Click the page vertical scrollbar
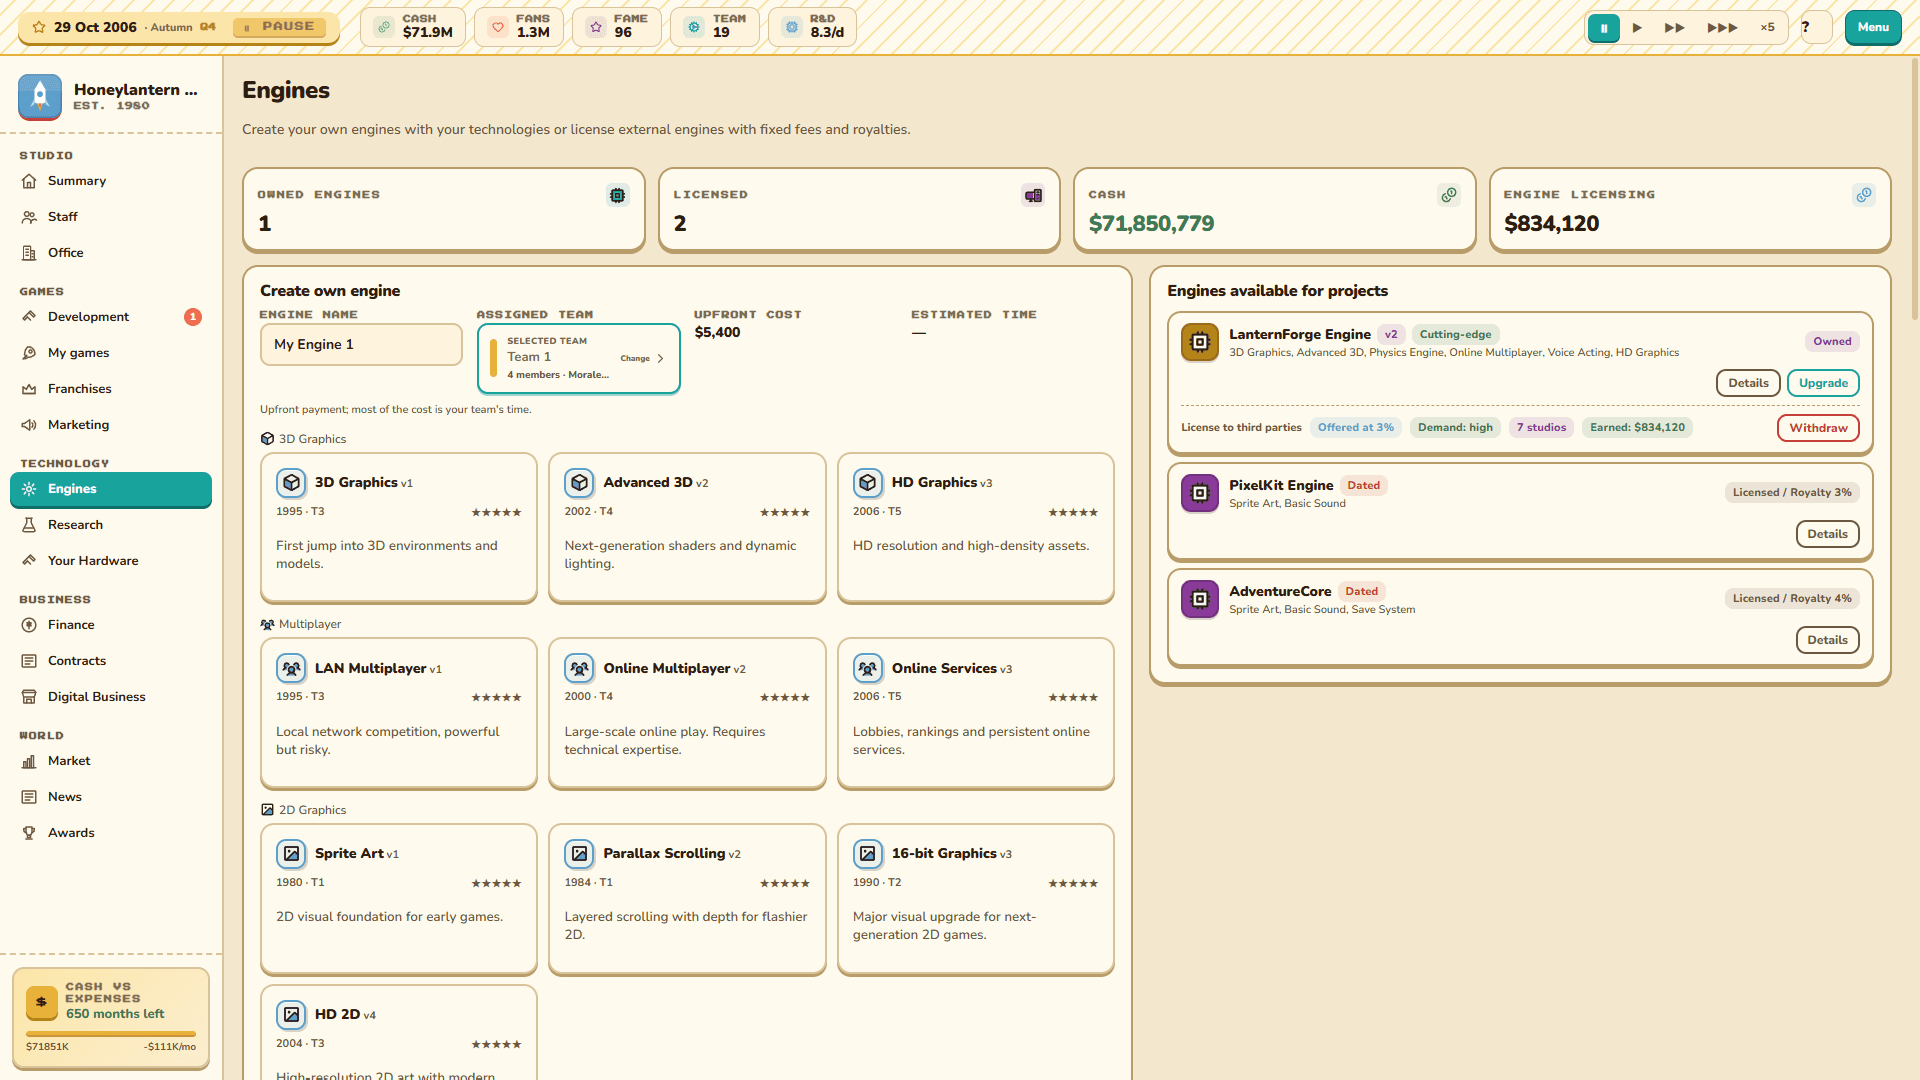Screen dimensions: 1920x1080 point(1914,190)
